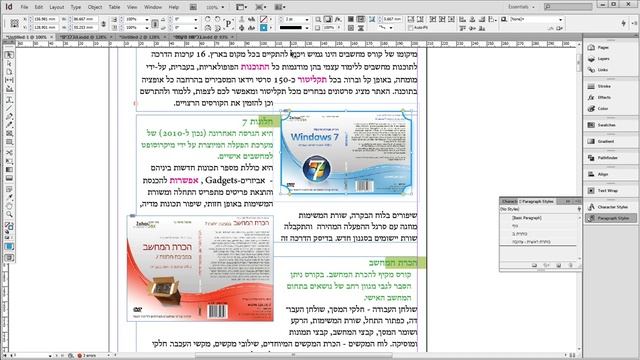The height and width of the screenshot is (360, 640).
Task: Open the Essentials workspace switcher
Action: [521, 7]
